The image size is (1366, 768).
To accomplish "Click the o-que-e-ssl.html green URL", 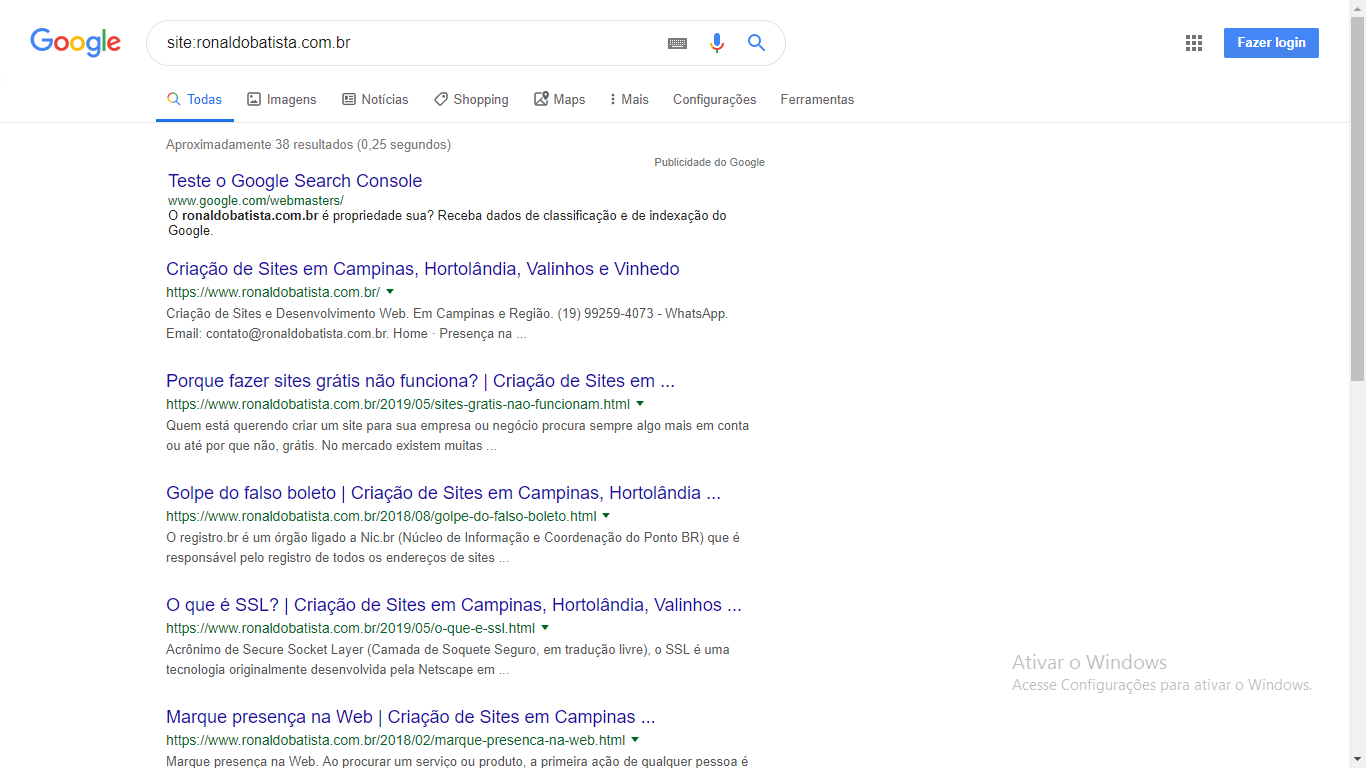I will point(350,628).
